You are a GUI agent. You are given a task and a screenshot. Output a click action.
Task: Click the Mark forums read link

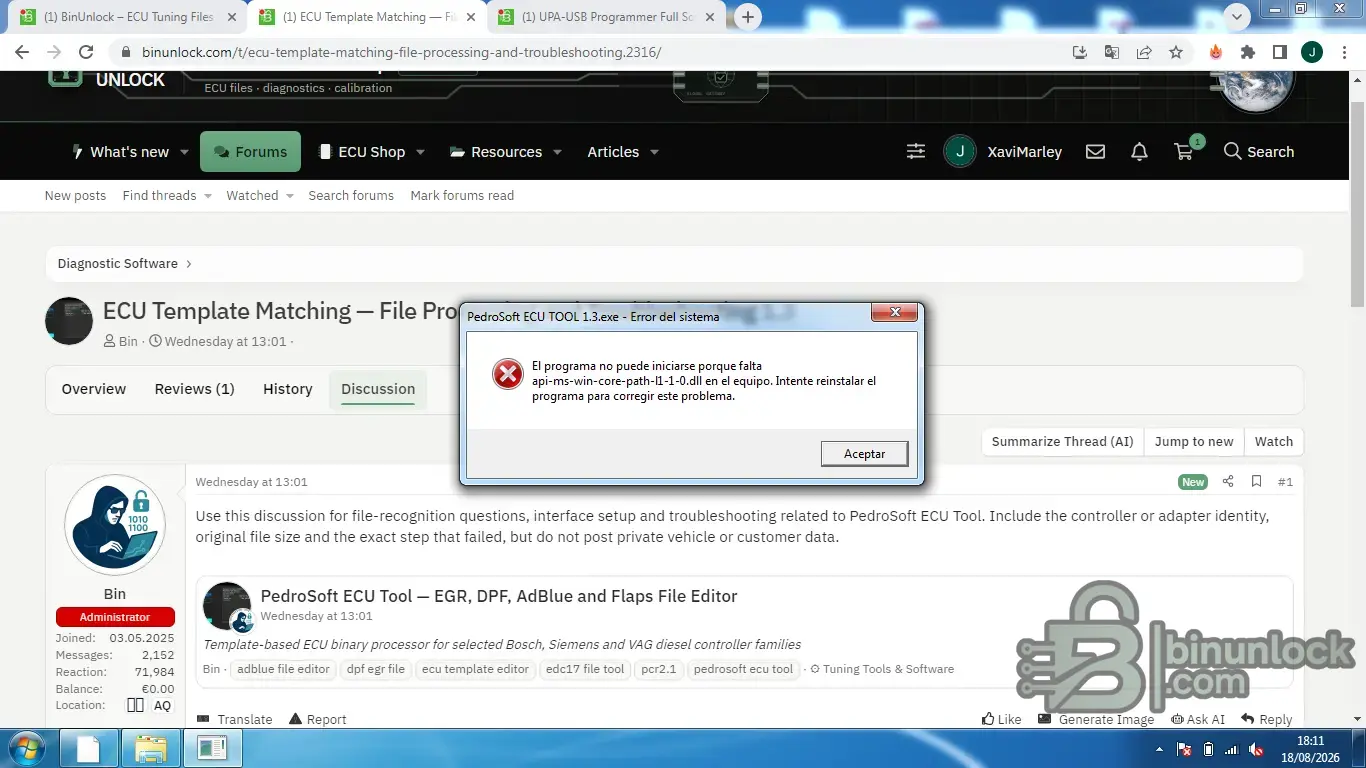[462, 196]
